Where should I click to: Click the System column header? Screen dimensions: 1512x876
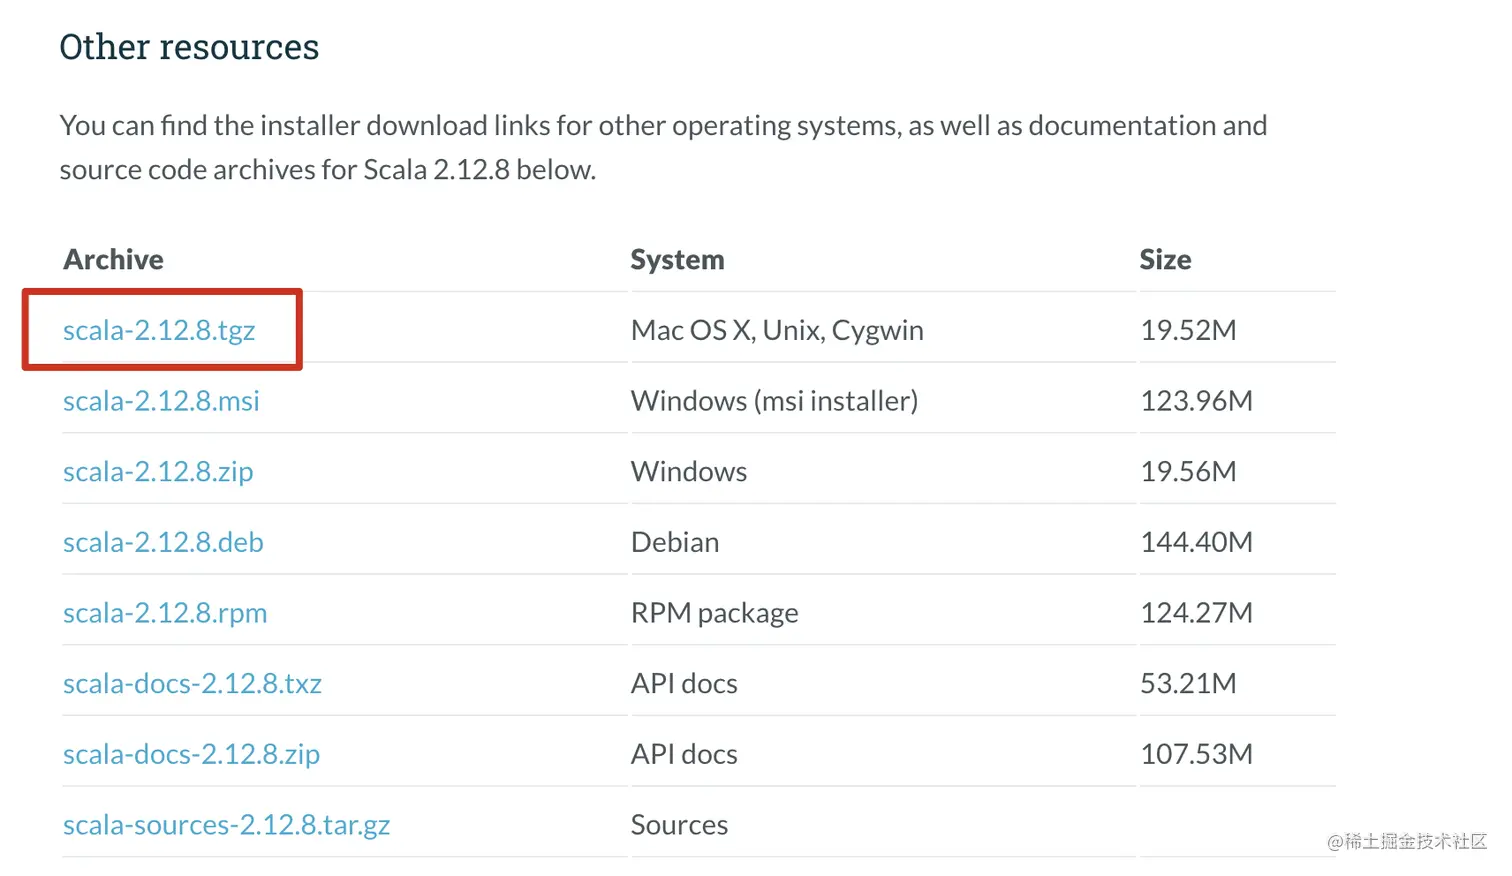pyautogui.click(x=677, y=260)
